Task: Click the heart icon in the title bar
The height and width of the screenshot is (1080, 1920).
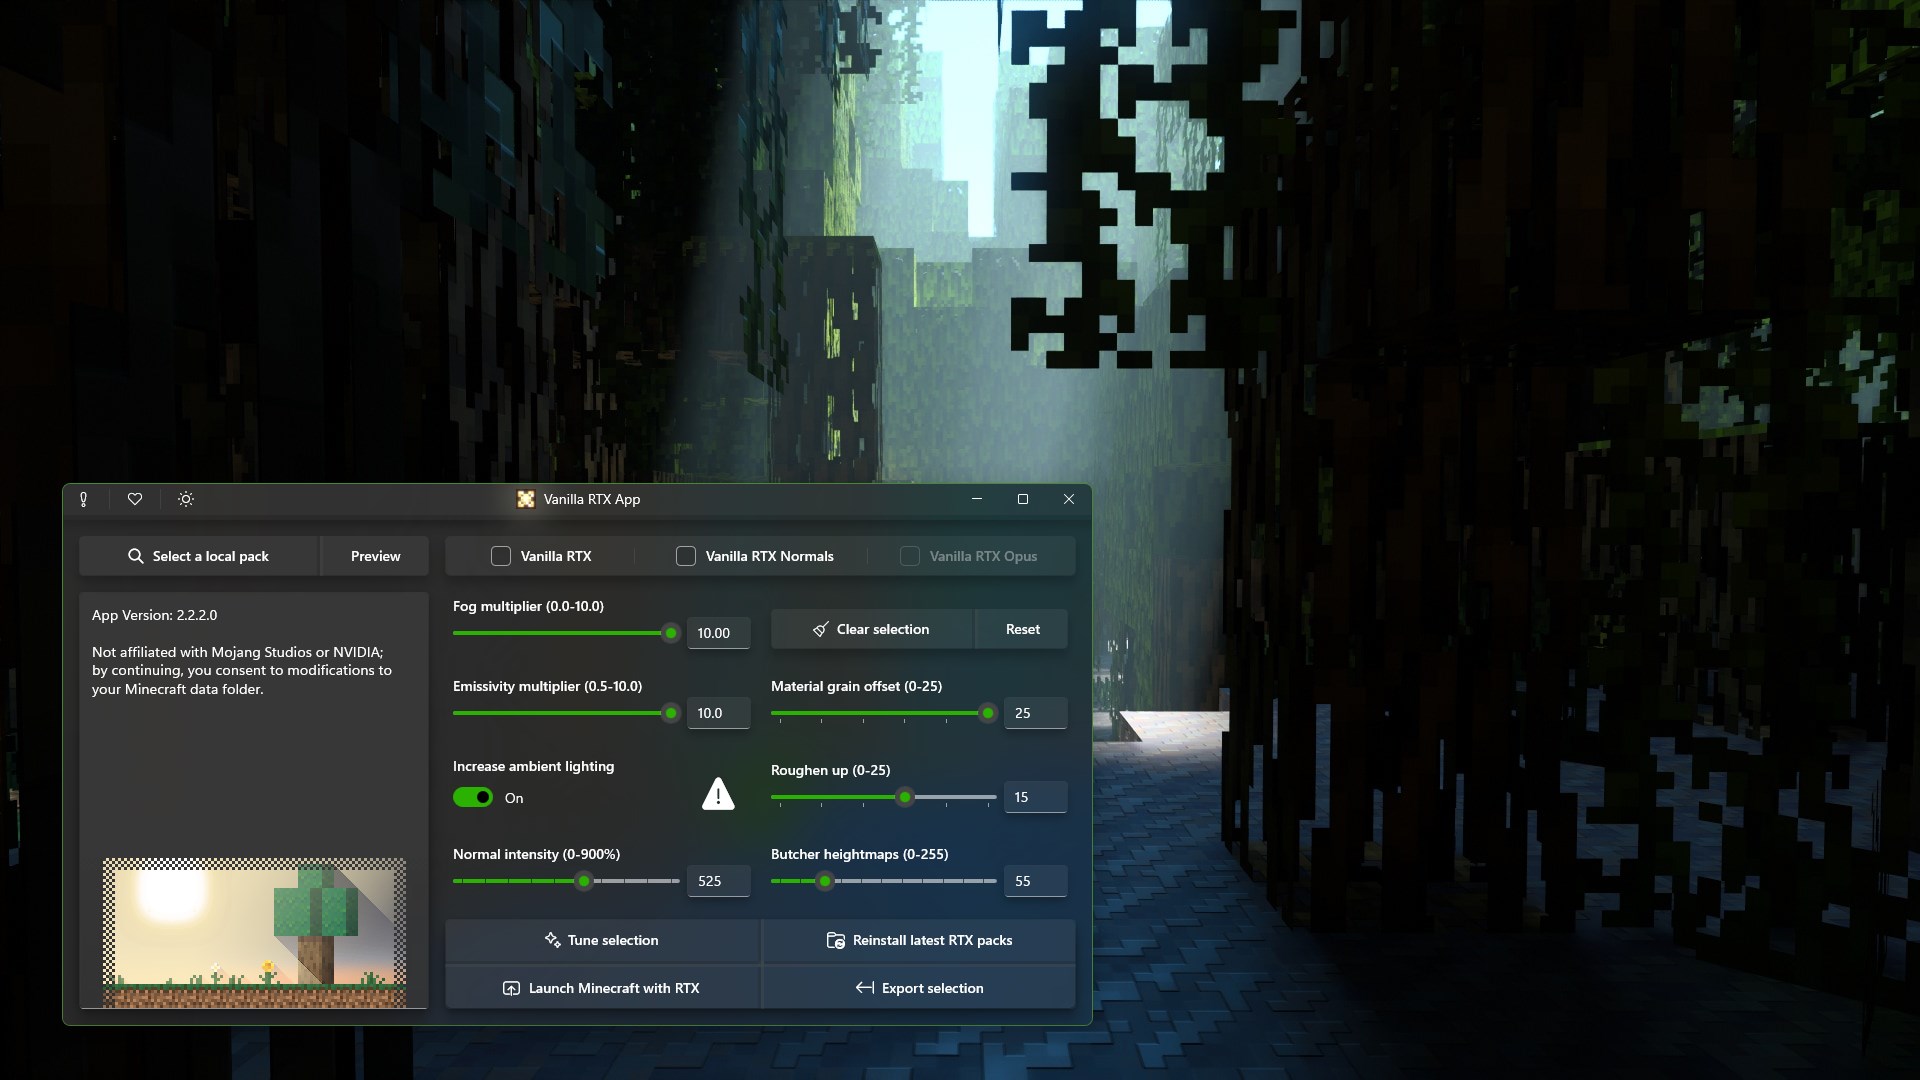Action: [135, 499]
